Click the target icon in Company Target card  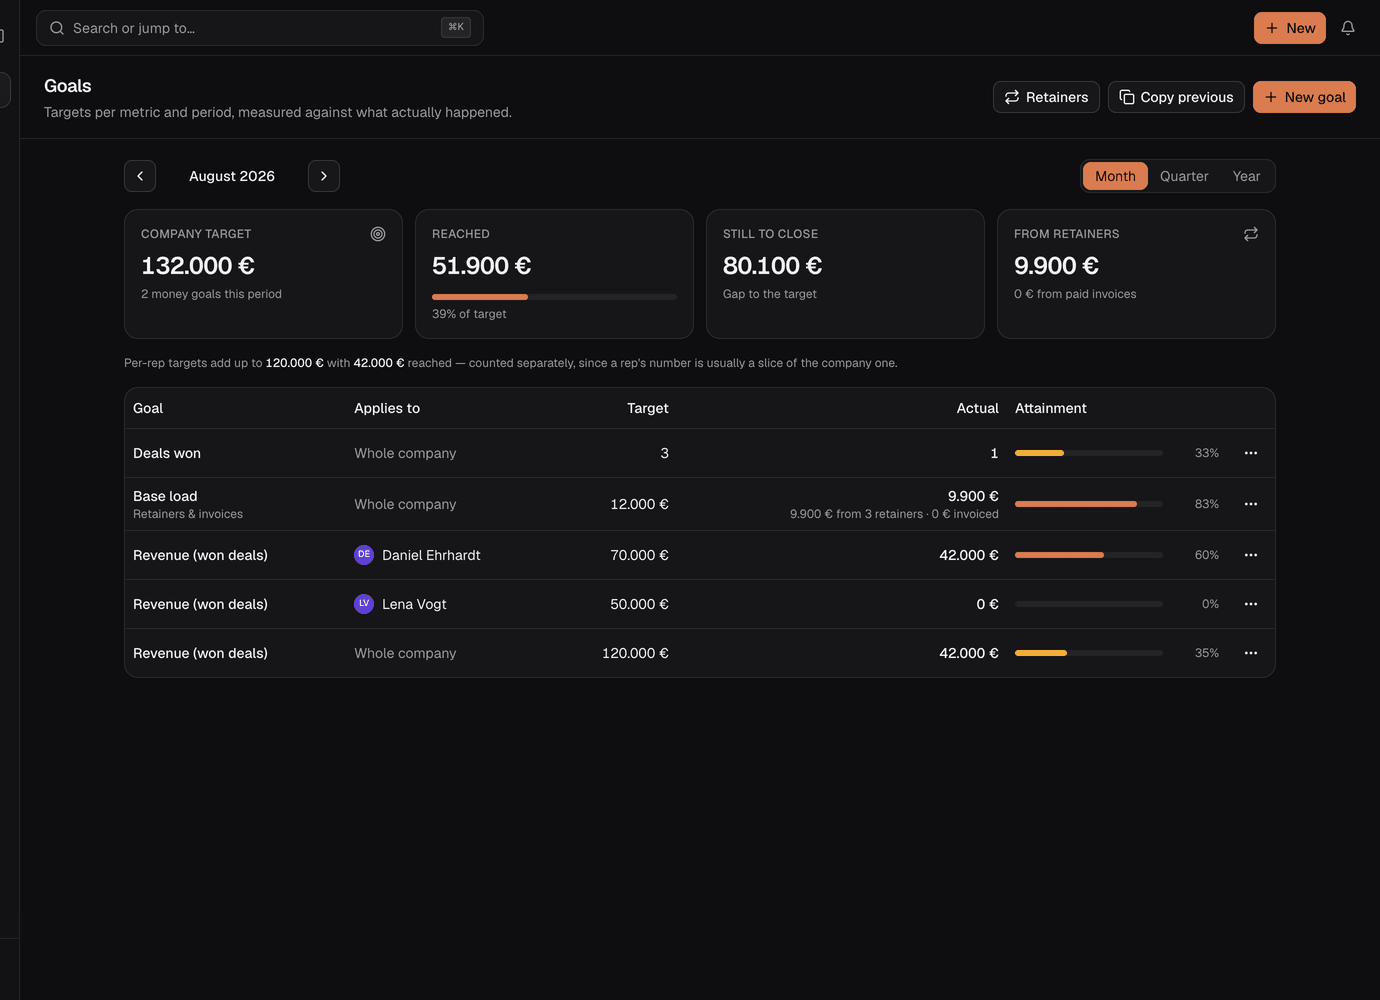378,234
